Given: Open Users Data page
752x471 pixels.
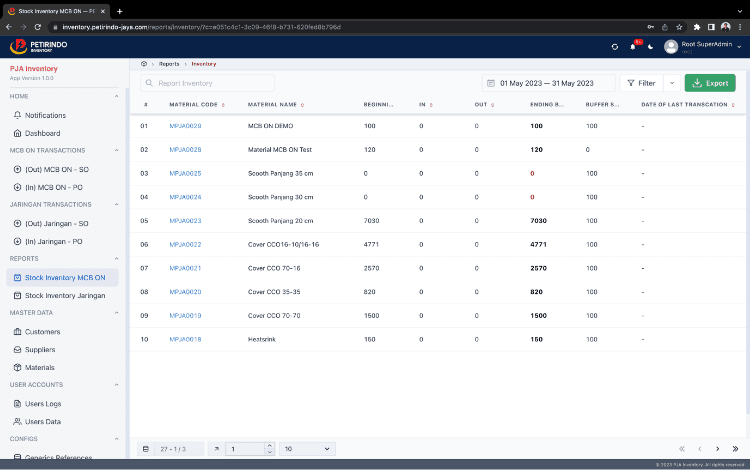Looking at the screenshot, I should coord(43,422).
